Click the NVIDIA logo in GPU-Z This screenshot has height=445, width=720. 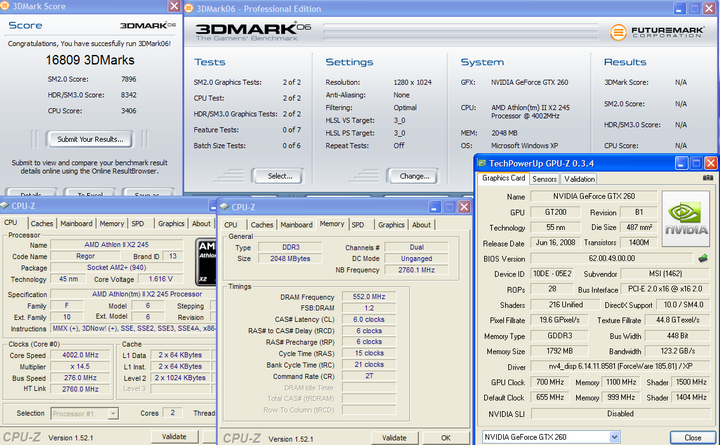[686, 220]
